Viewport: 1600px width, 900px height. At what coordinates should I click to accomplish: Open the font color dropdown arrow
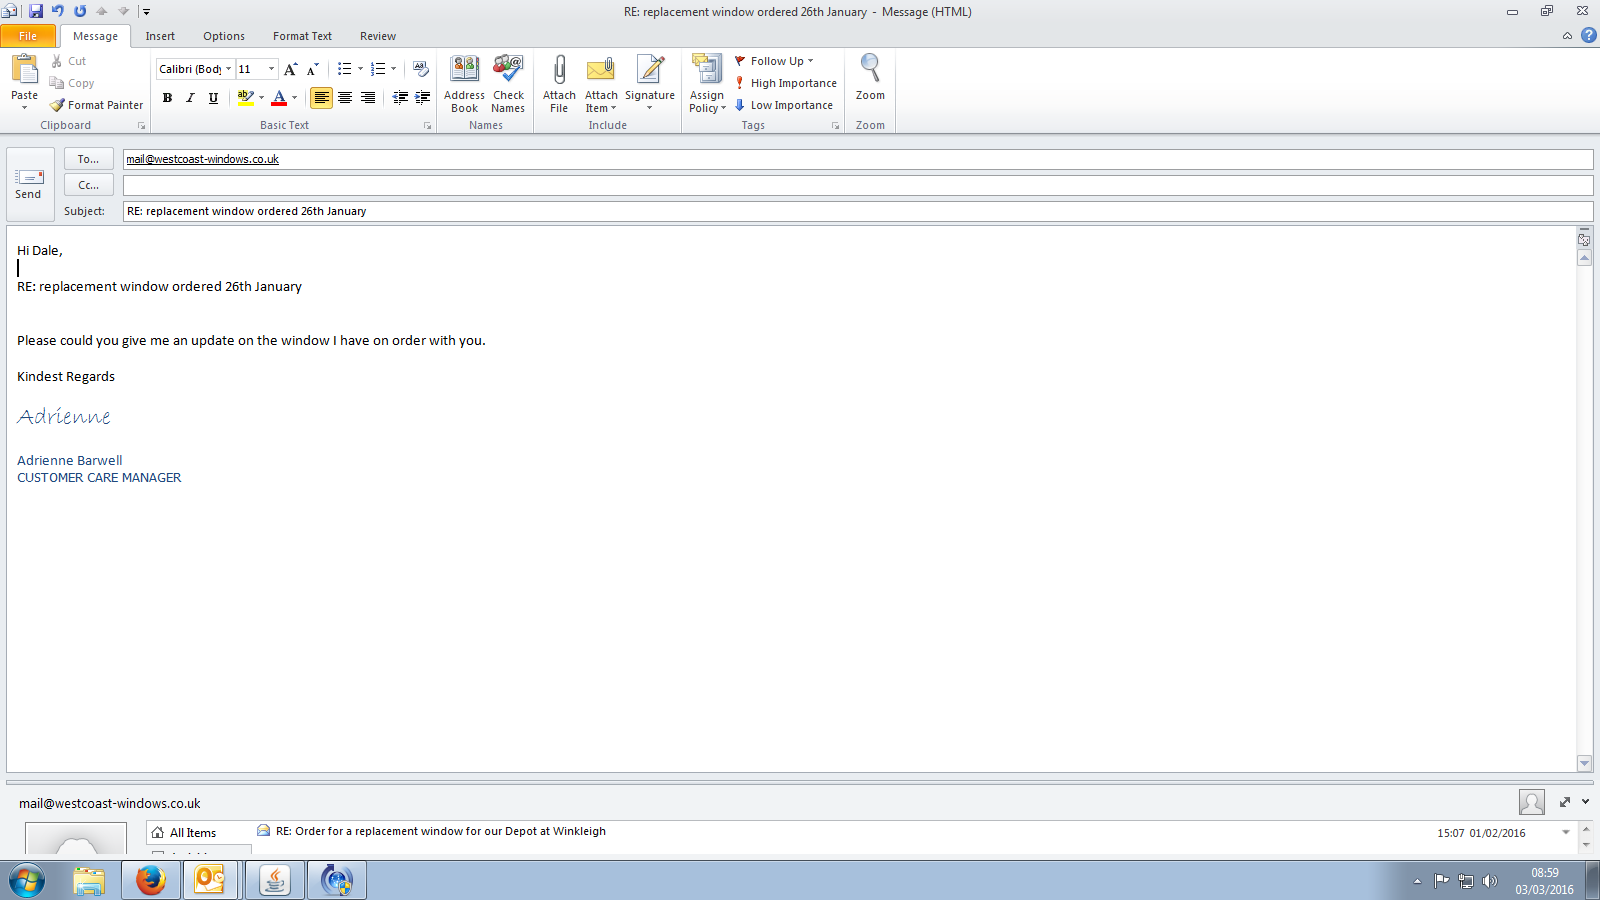294,98
